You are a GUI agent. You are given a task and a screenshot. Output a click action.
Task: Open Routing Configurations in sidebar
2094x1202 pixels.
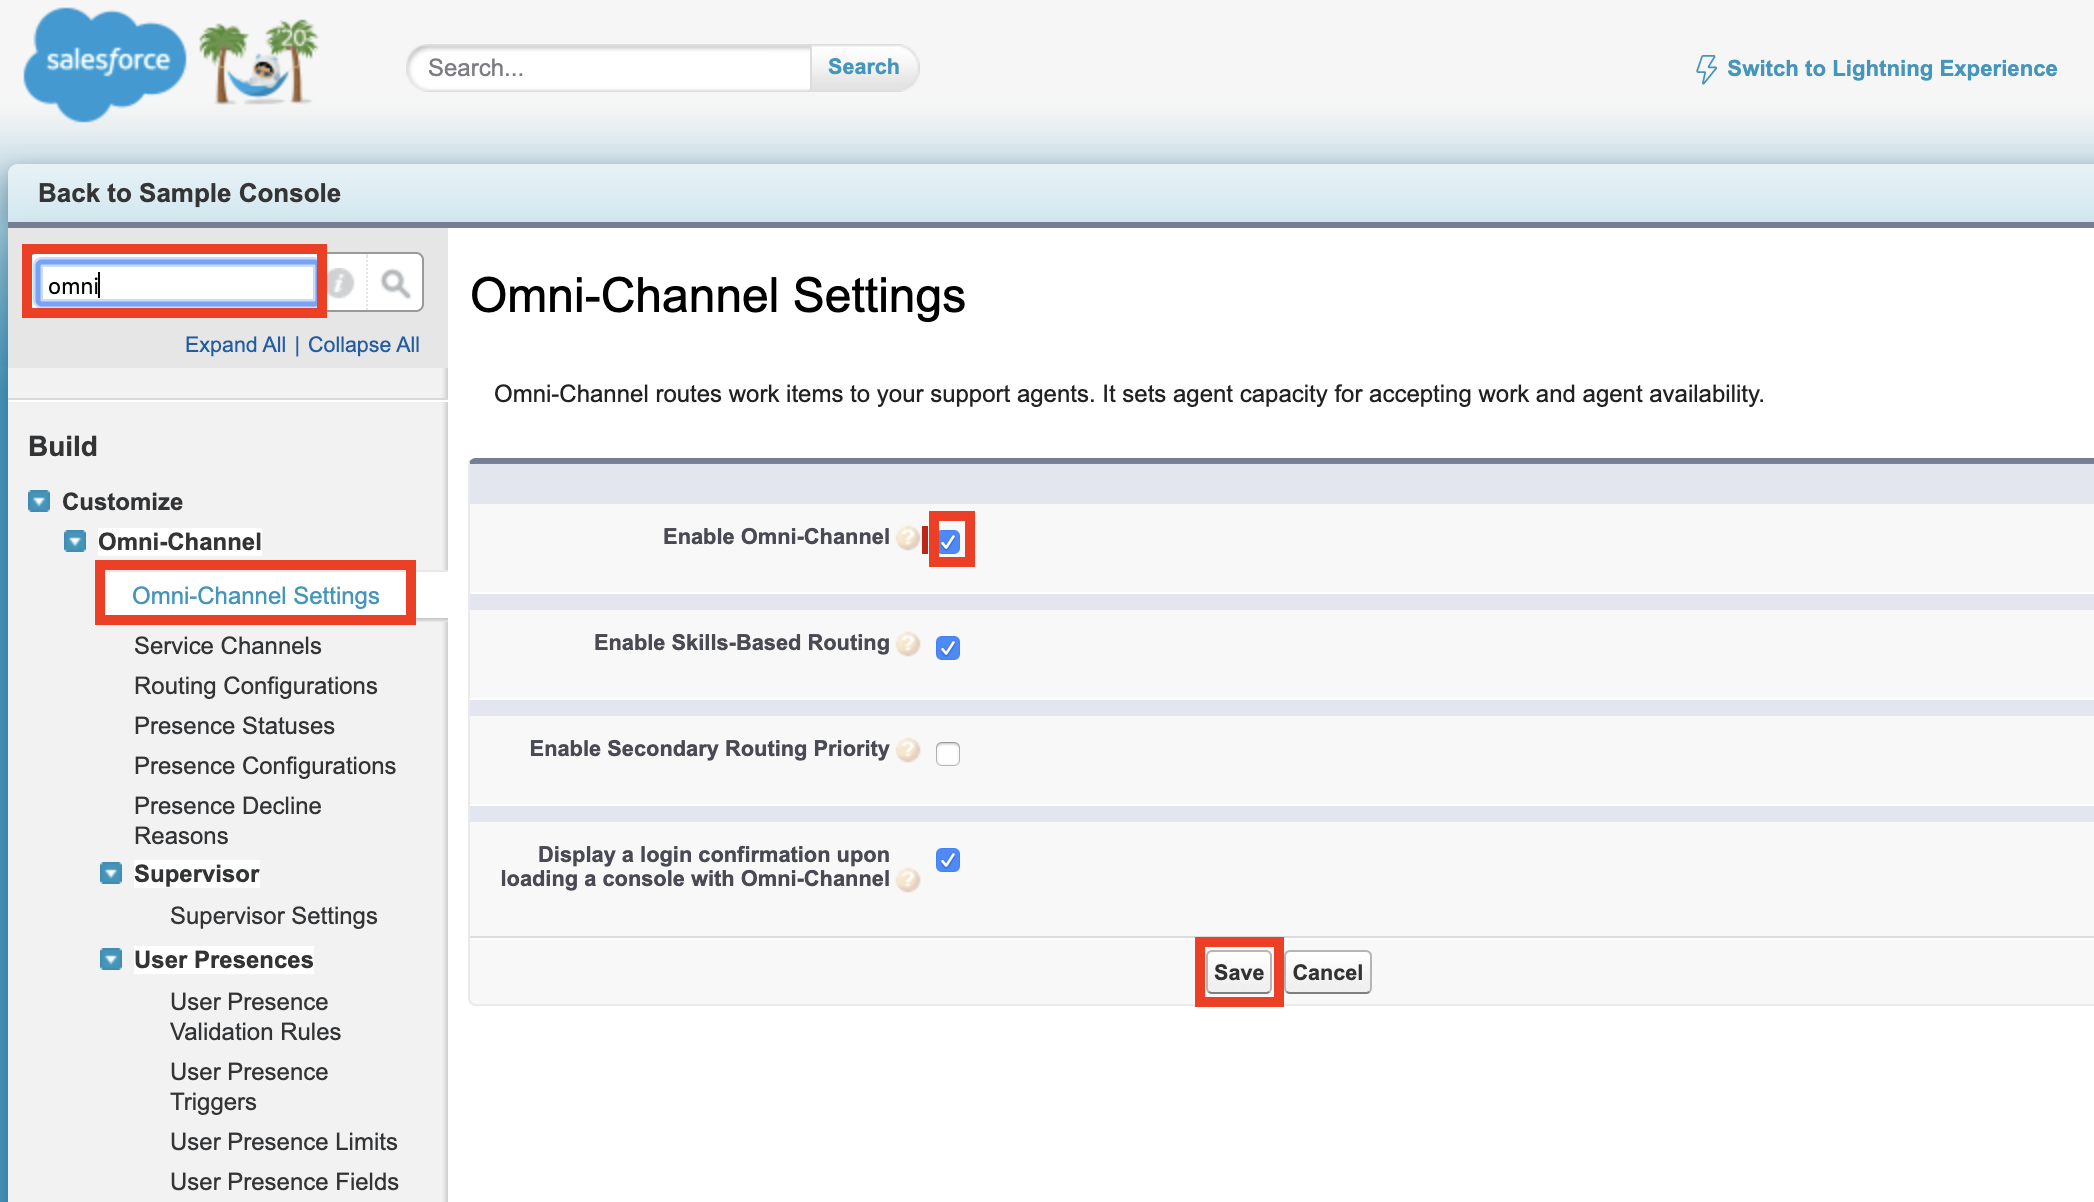click(256, 686)
